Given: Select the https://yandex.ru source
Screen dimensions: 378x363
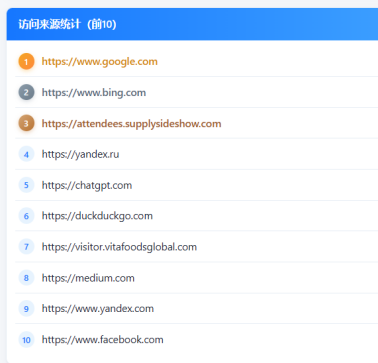Looking at the screenshot, I should click(80, 154).
